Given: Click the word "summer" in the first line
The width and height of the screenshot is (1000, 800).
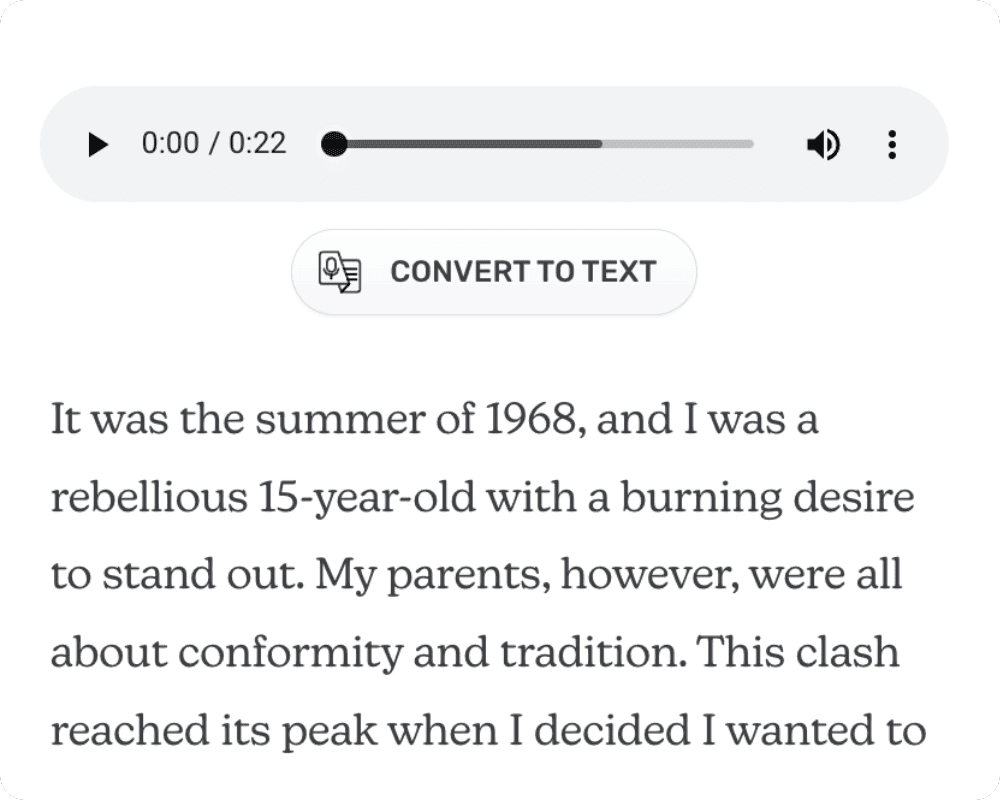Looking at the screenshot, I should point(340,420).
